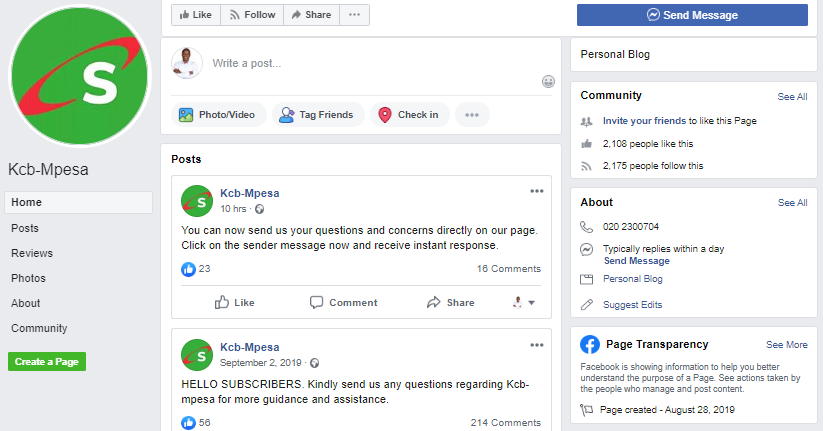Open the Kcb-Mpesa large profile picture

[80, 76]
